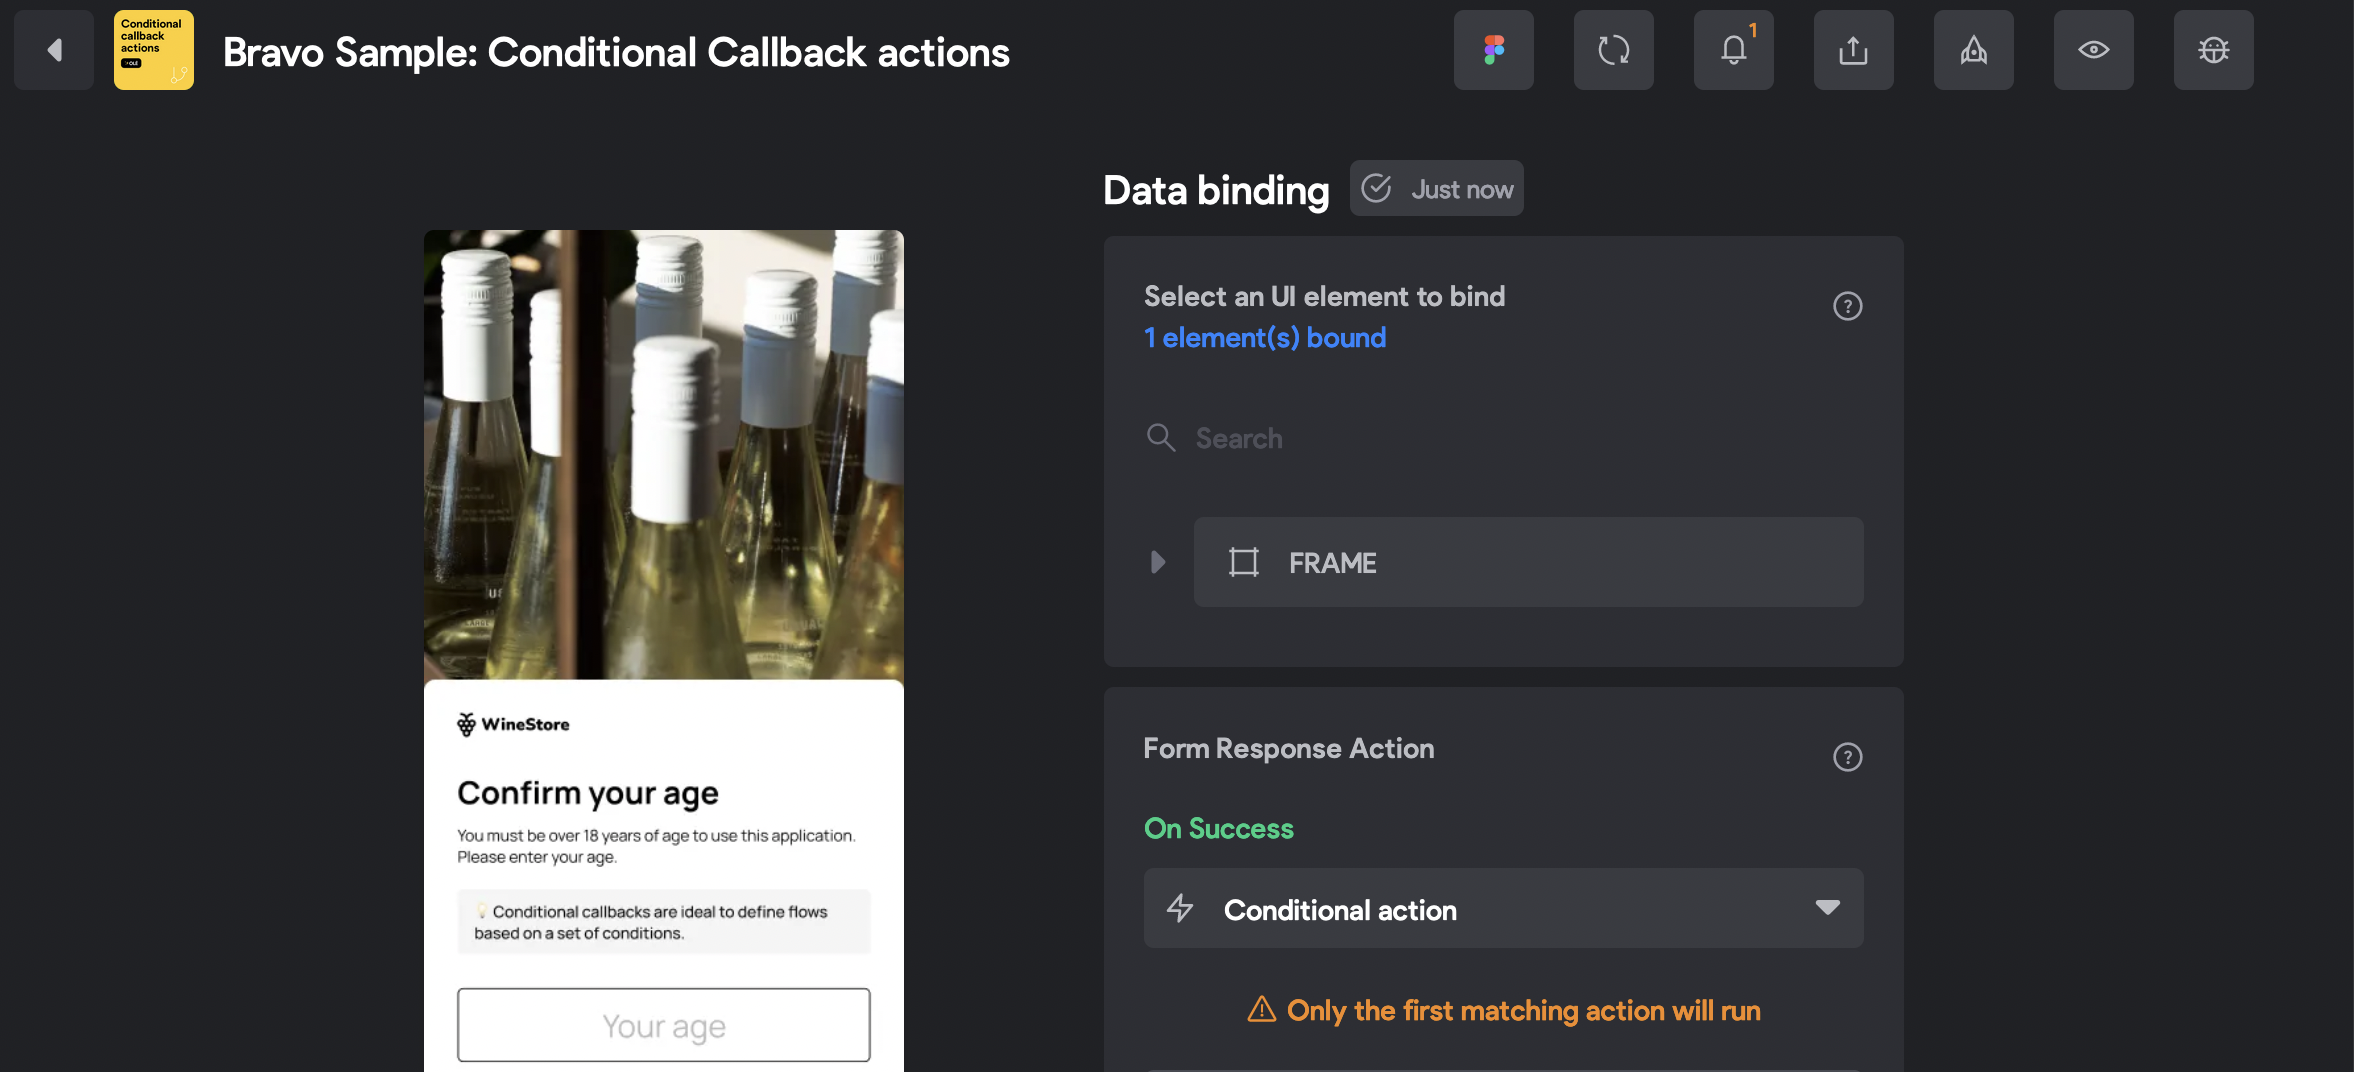Click the Just now saved status

[1437, 189]
